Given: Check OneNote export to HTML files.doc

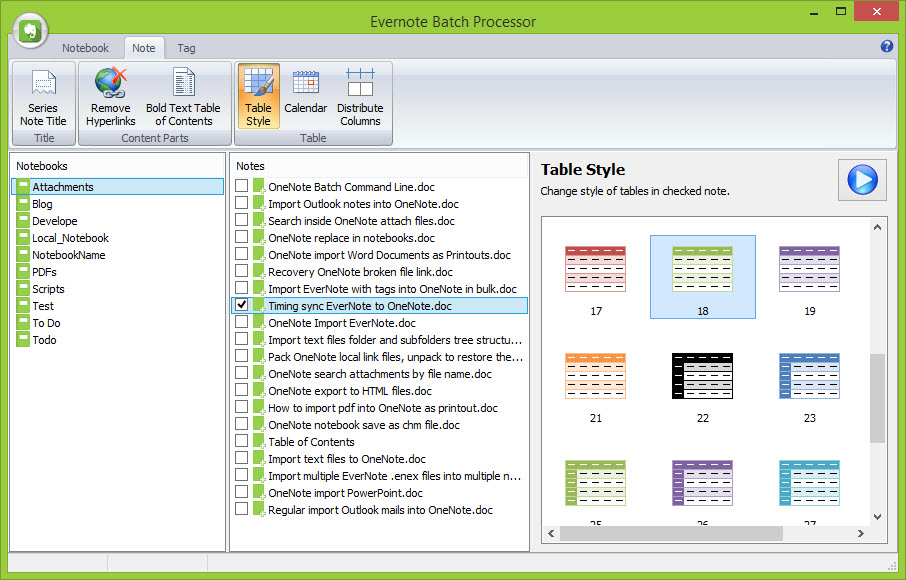Looking at the screenshot, I should tap(242, 390).
